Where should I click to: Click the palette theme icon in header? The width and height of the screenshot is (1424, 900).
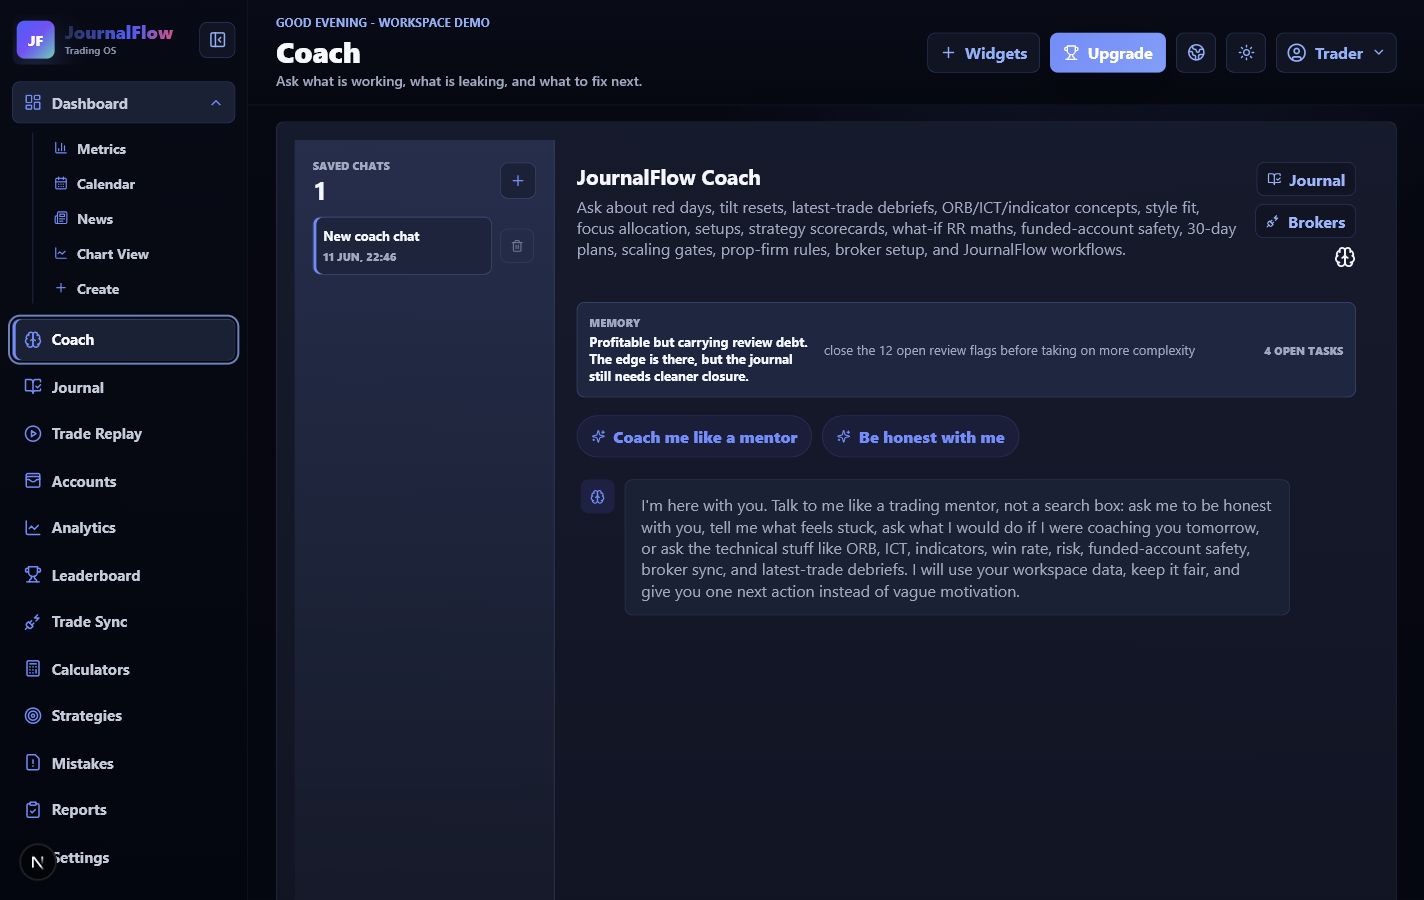click(1196, 53)
